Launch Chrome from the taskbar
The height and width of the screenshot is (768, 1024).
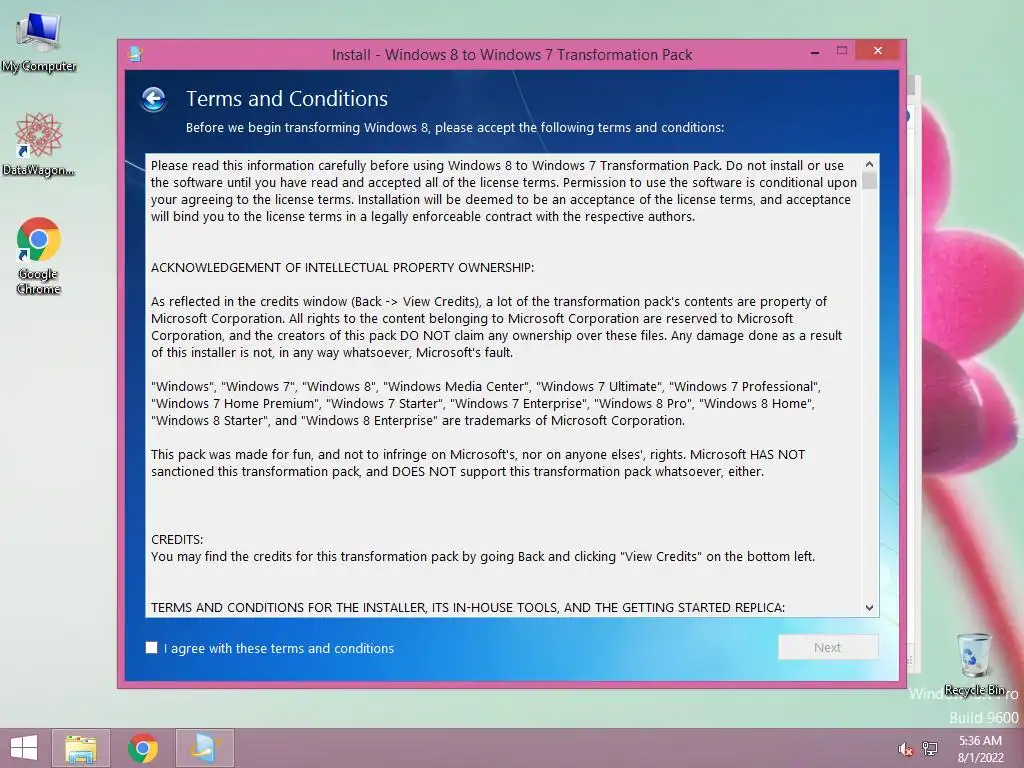pos(142,748)
